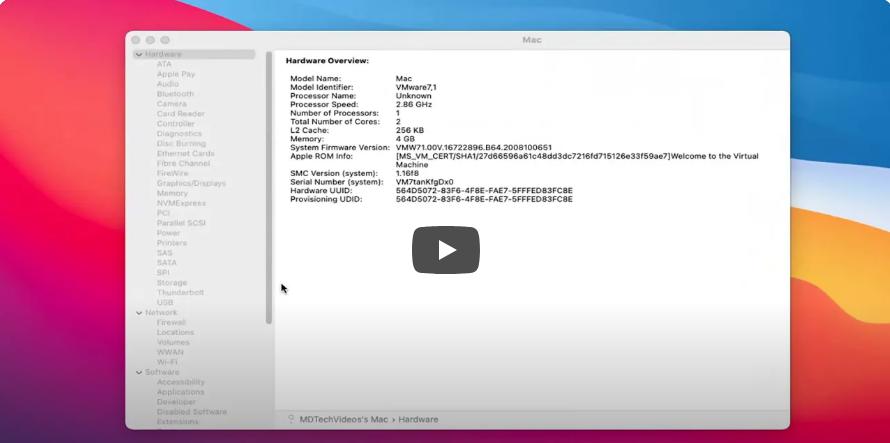Click Hardware in the path bar
890x443 pixels.
pos(418,419)
